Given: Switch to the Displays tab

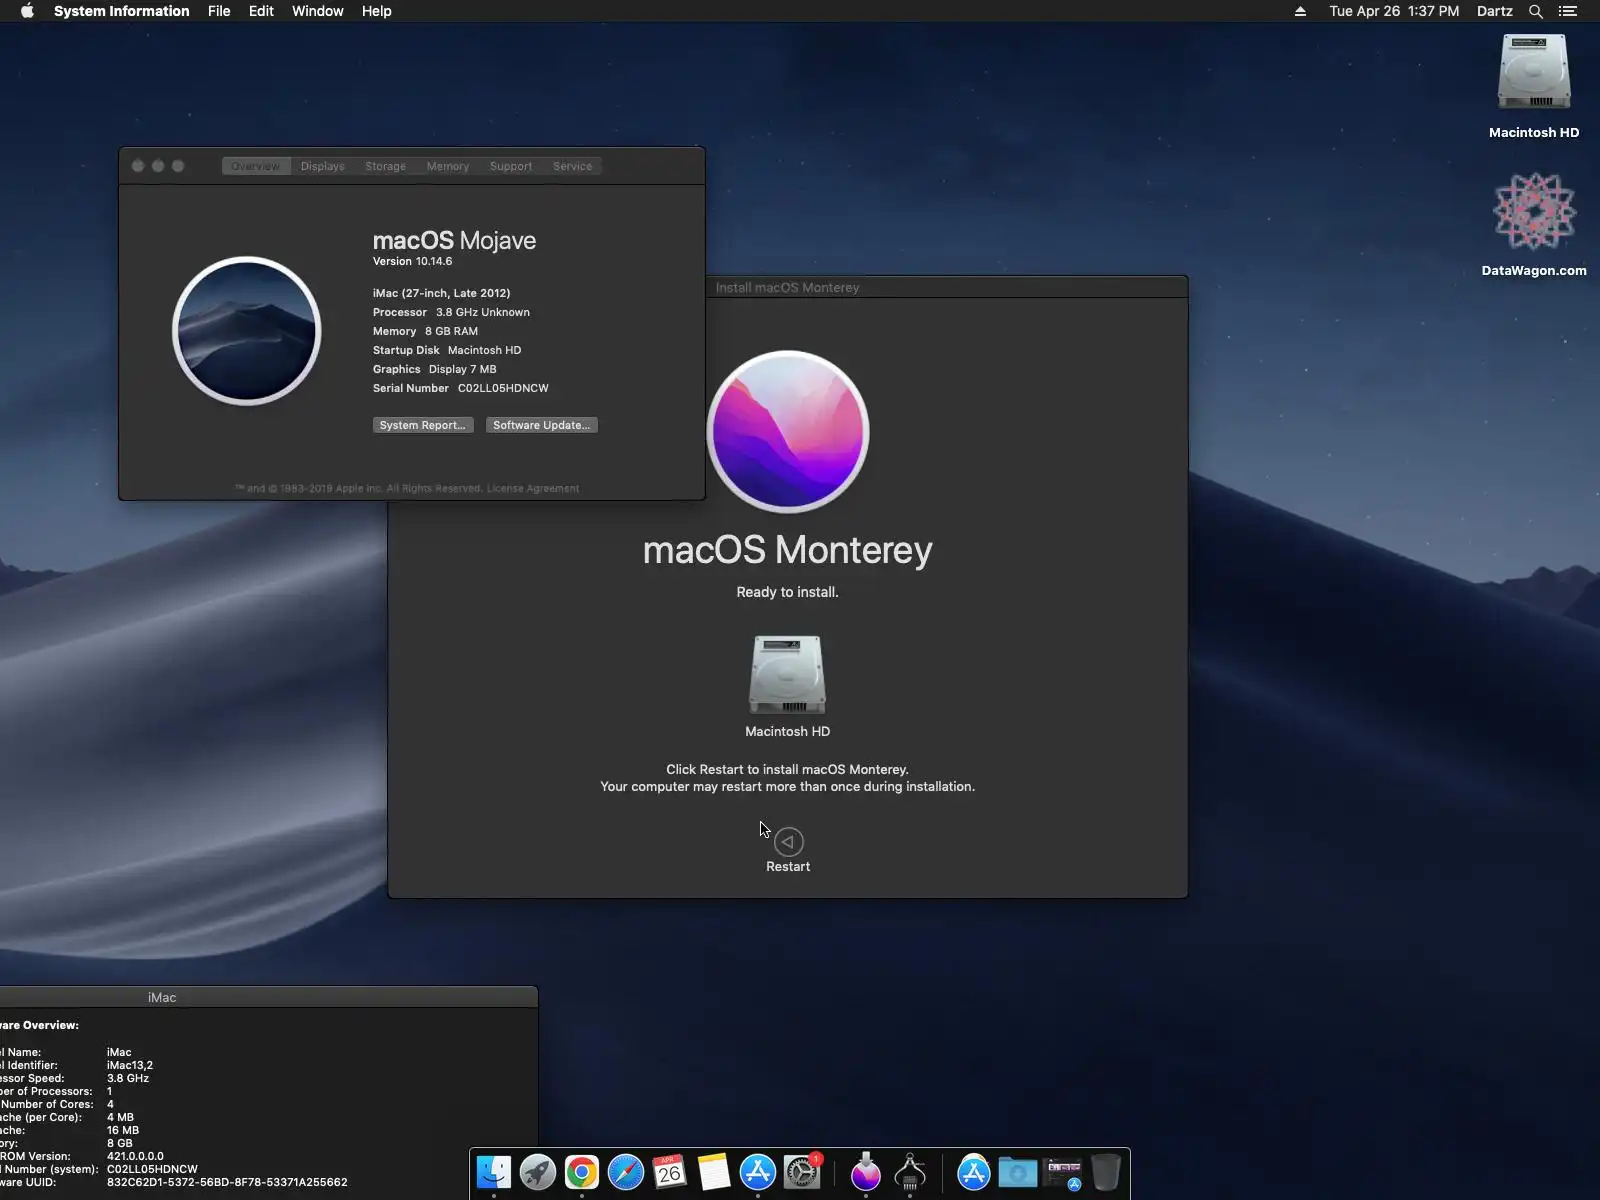Looking at the screenshot, I should pyautogui.click(x=322, y=166).
